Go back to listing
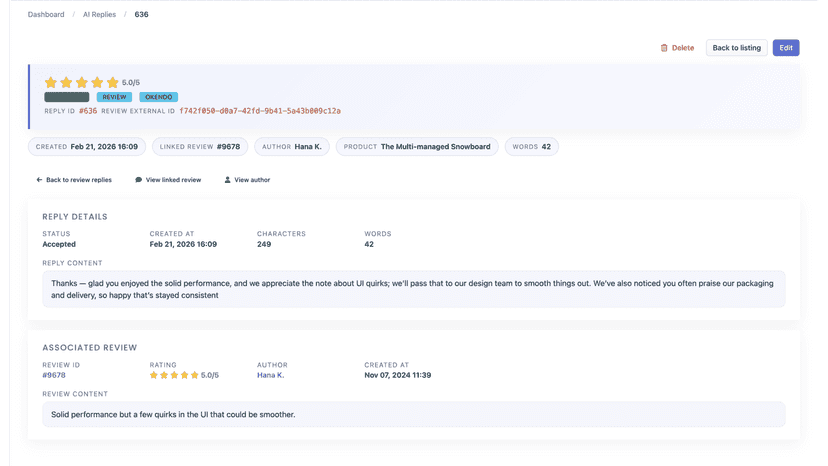Viewport: 828px width, 466px height. pyautogui.click(x=736, y=48)
